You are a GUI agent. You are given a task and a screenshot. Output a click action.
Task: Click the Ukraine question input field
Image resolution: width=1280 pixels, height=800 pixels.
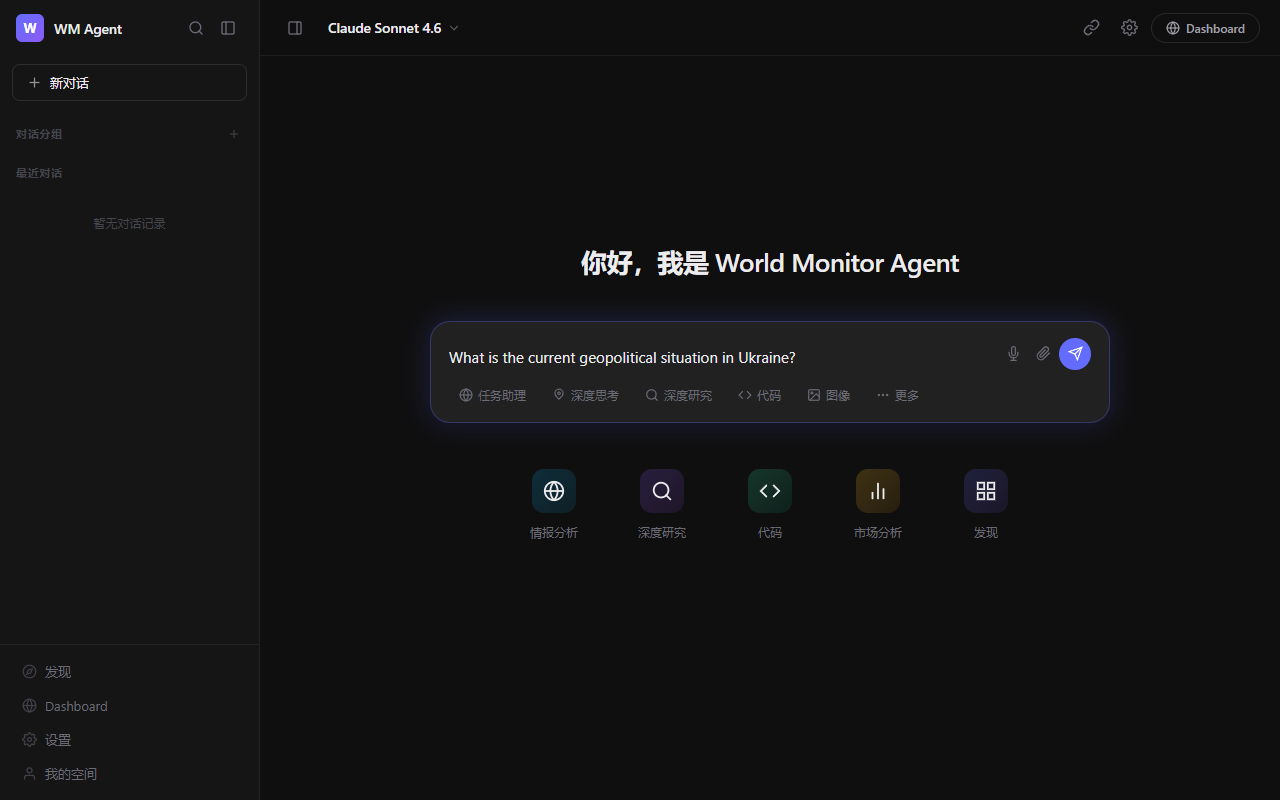(x=720, y=357)
